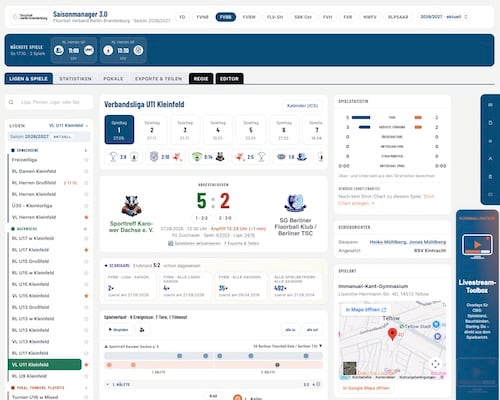Click the topmost icon in right dark toolbar

pyautogui.click(x=490, y=105)
